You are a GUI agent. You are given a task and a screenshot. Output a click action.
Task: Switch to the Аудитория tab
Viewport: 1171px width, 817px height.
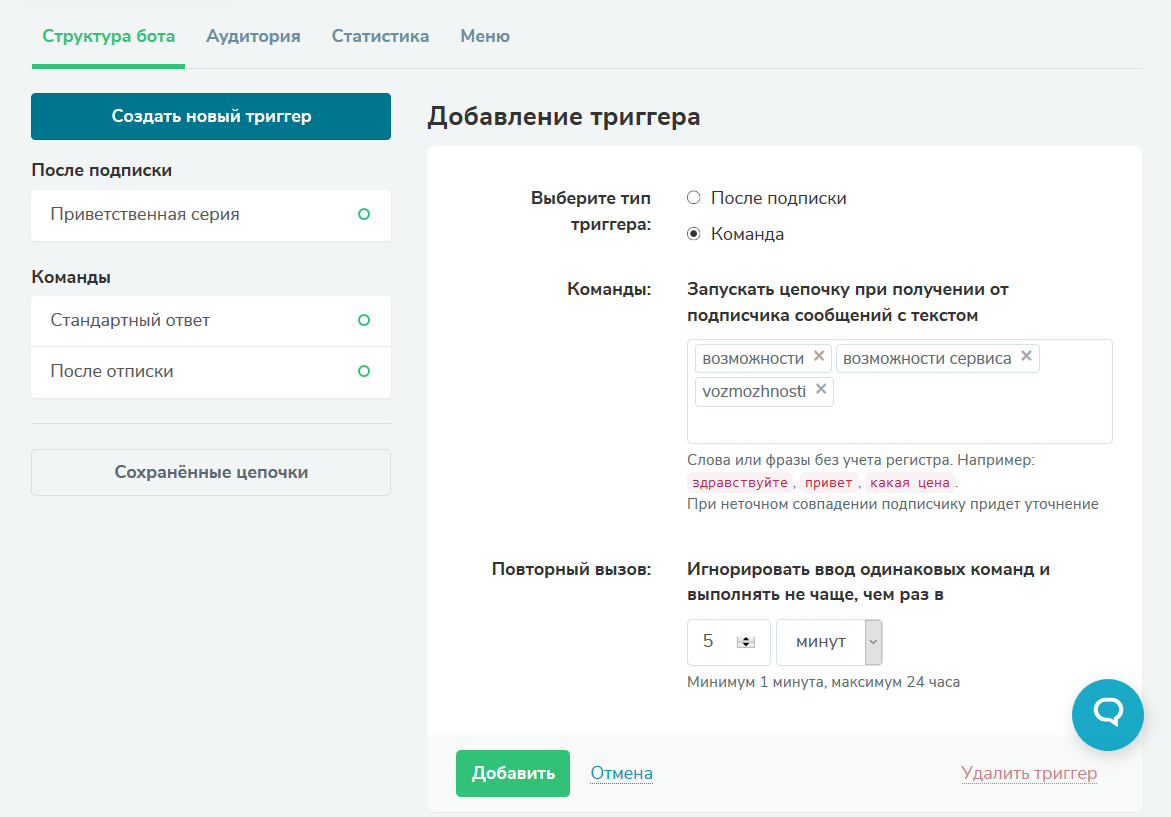253,36
